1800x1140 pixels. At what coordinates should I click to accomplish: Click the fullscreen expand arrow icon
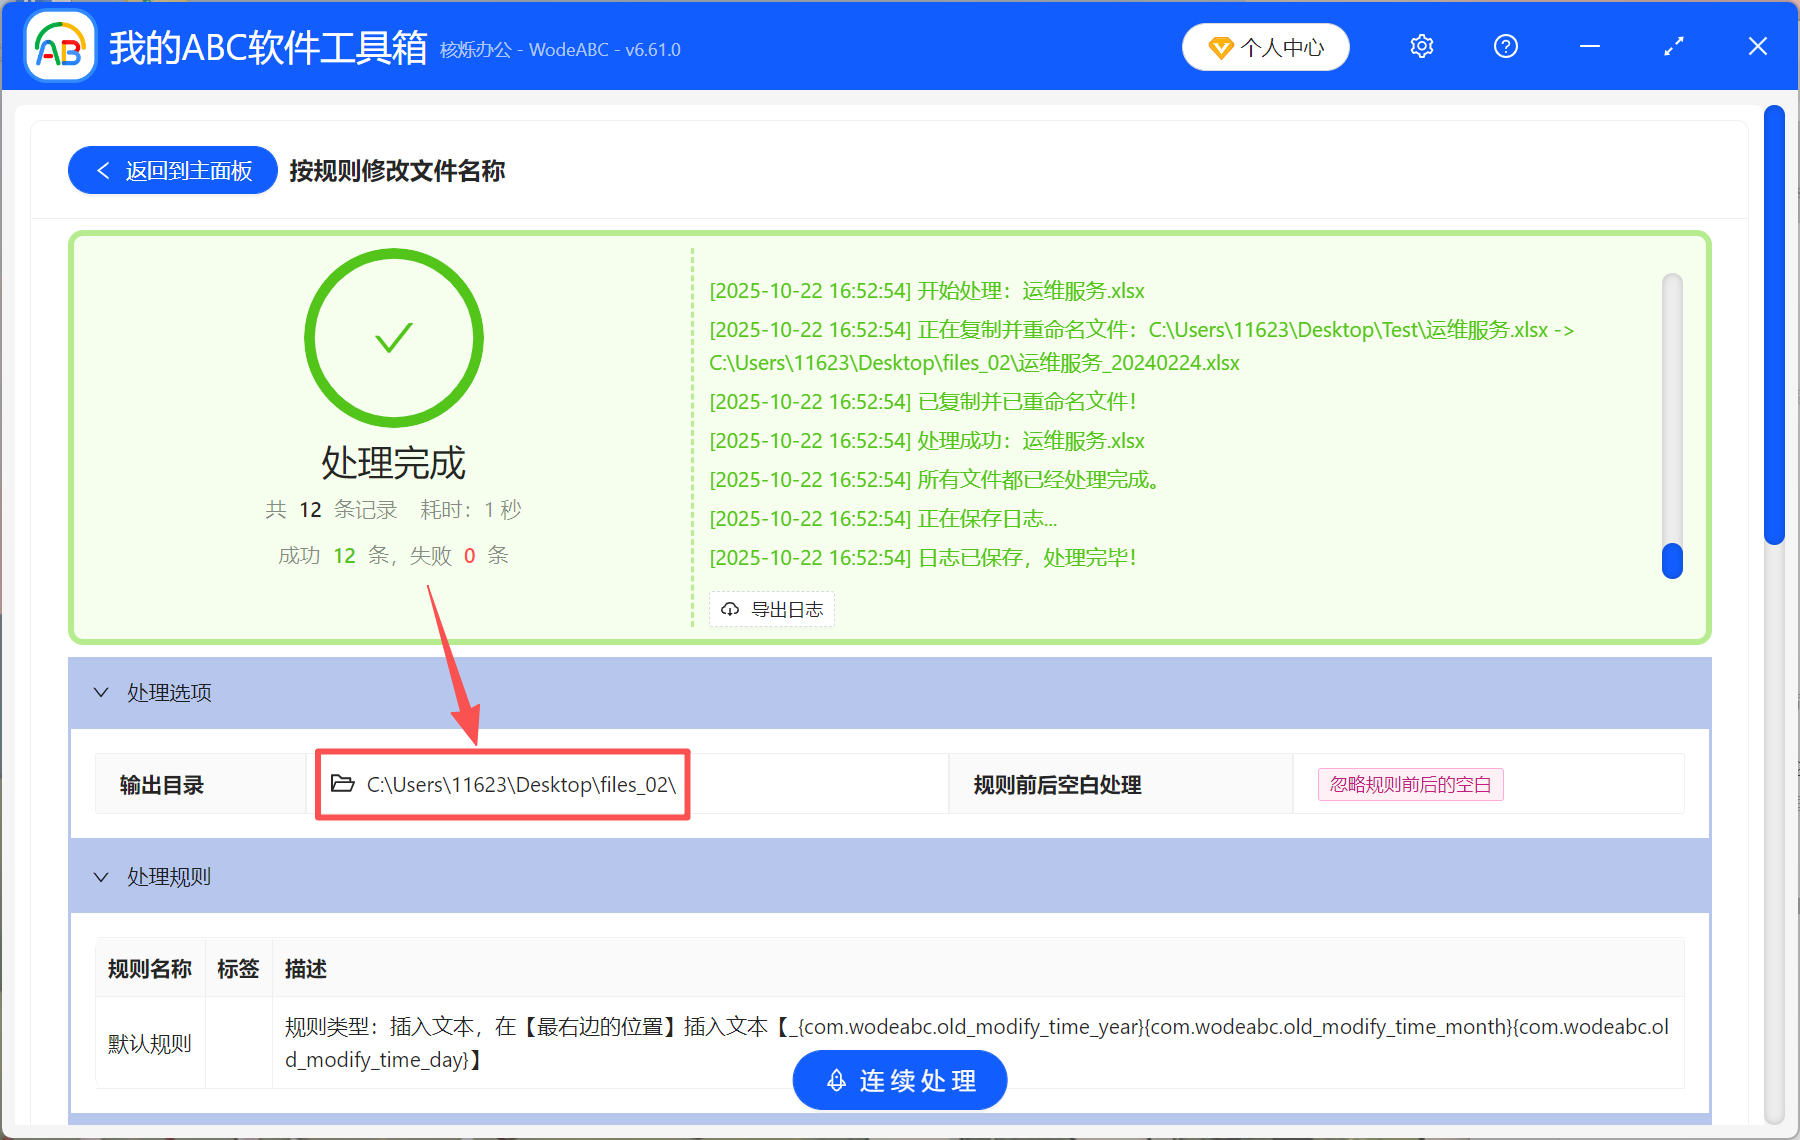(x=1673, y=46)
